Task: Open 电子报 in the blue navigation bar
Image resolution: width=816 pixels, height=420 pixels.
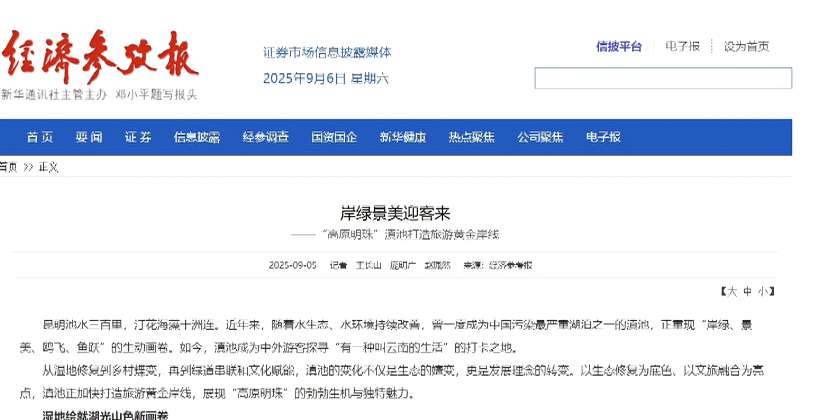Action: tap(603, 137)
